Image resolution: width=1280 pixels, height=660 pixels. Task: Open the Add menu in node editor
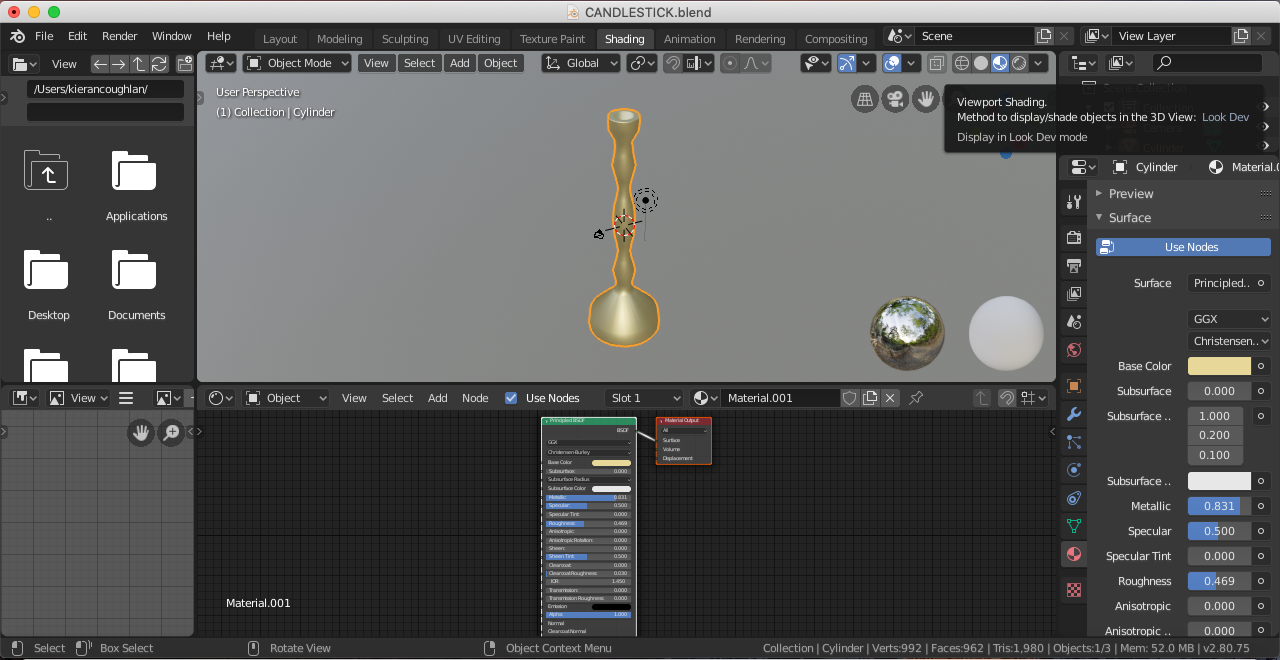coord(438,398)
